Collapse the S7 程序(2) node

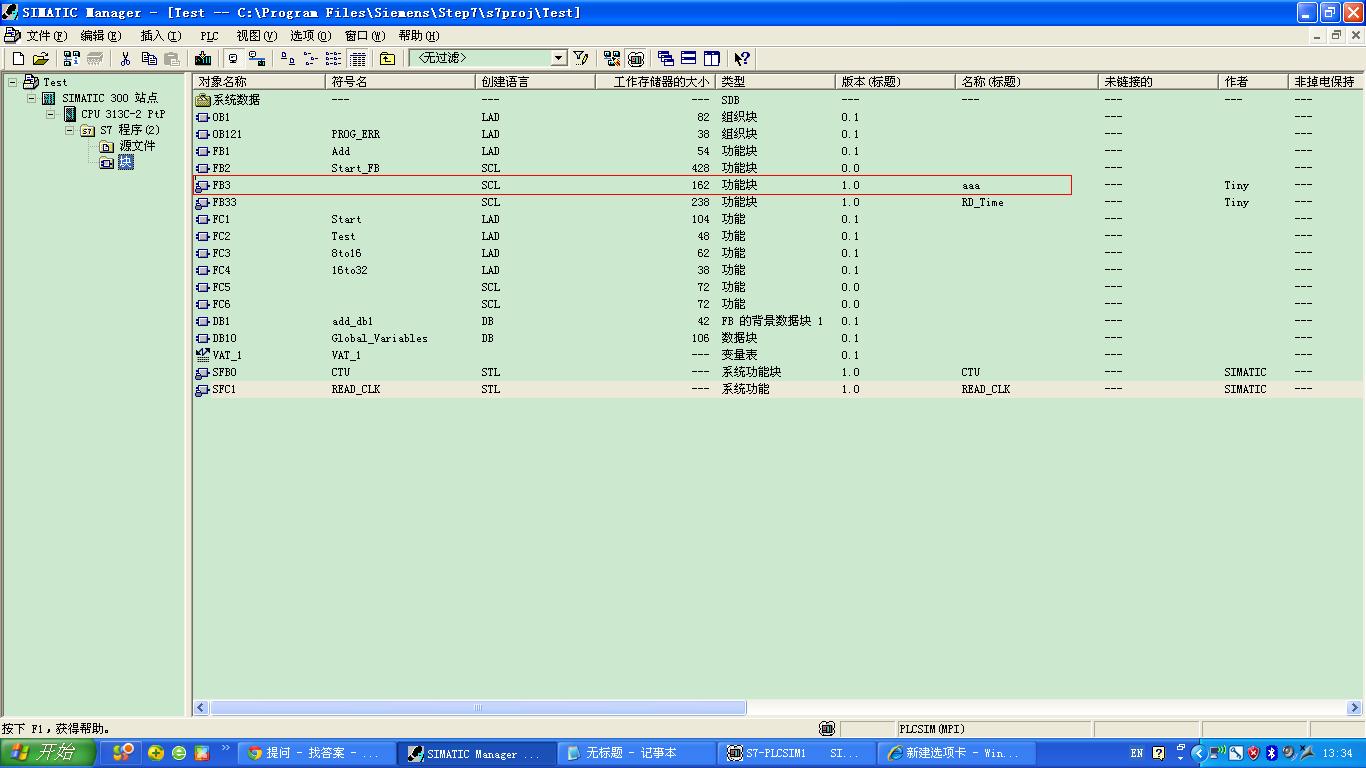(70, 130)
